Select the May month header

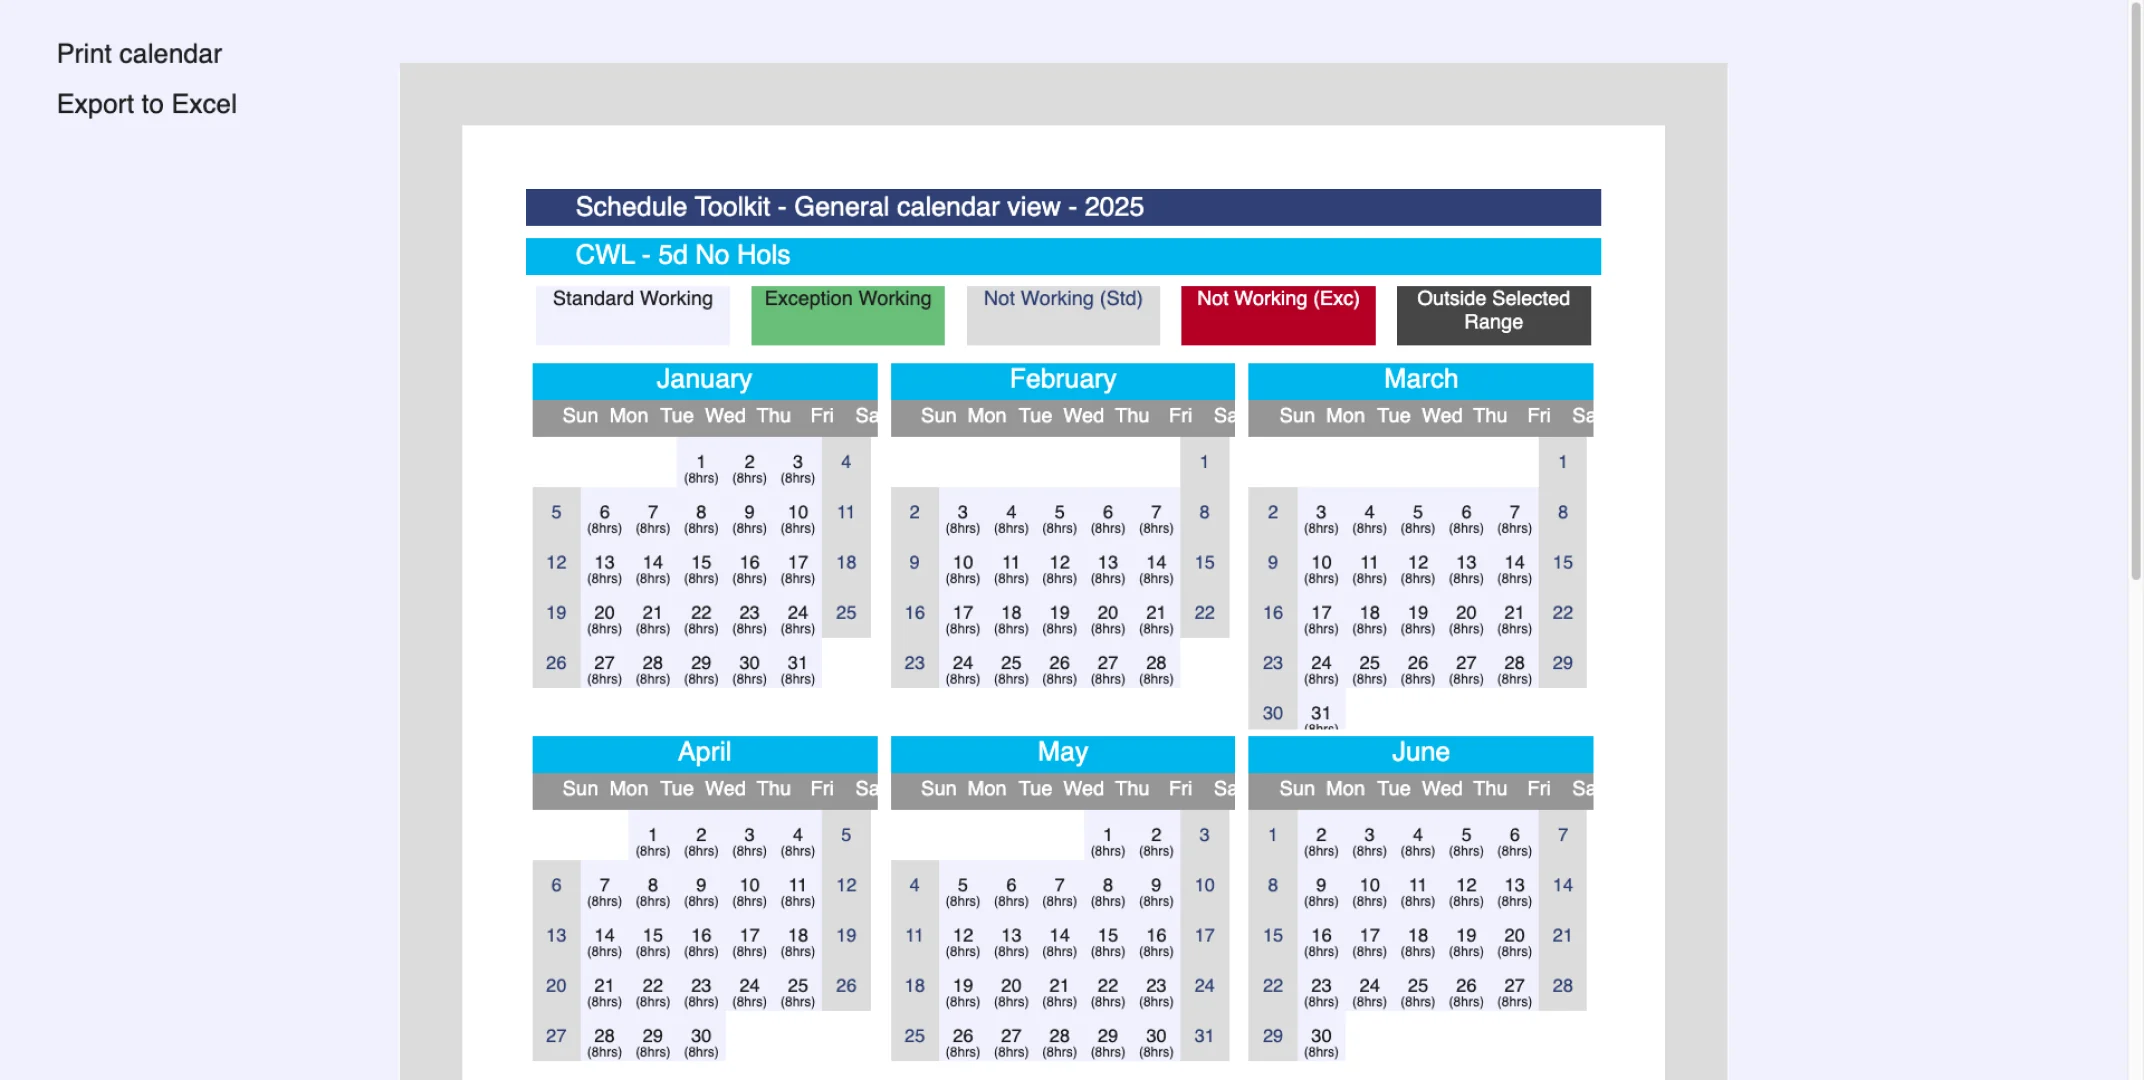1062,752
